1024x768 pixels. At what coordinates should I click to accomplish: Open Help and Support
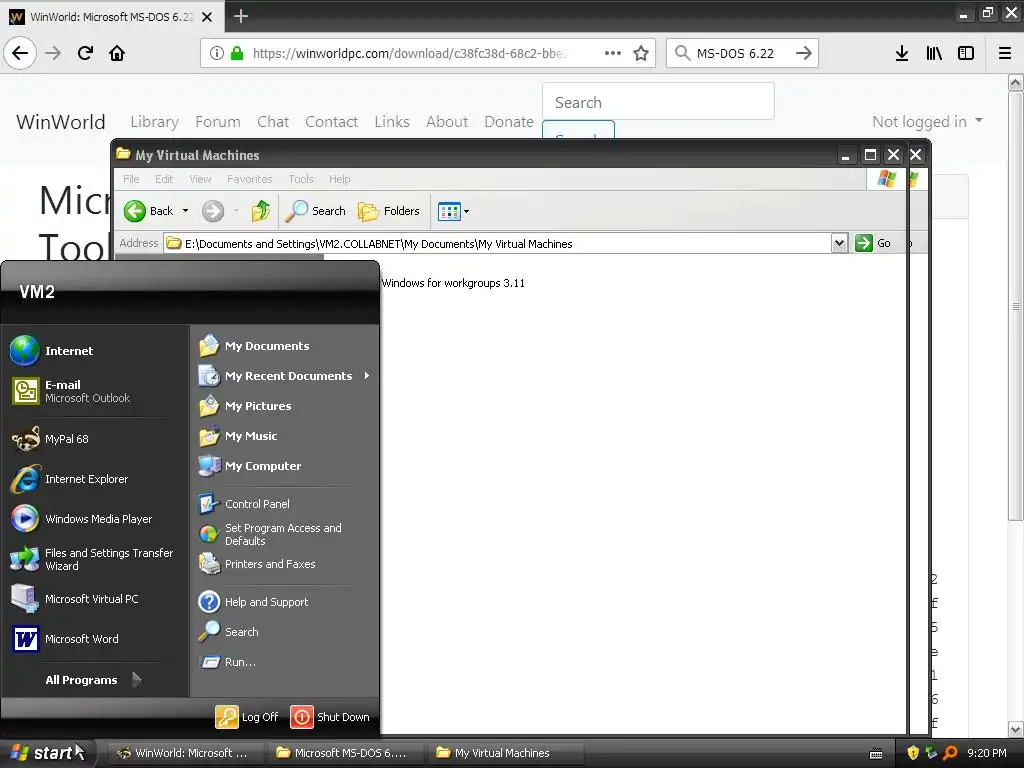(x=253, y=601)
